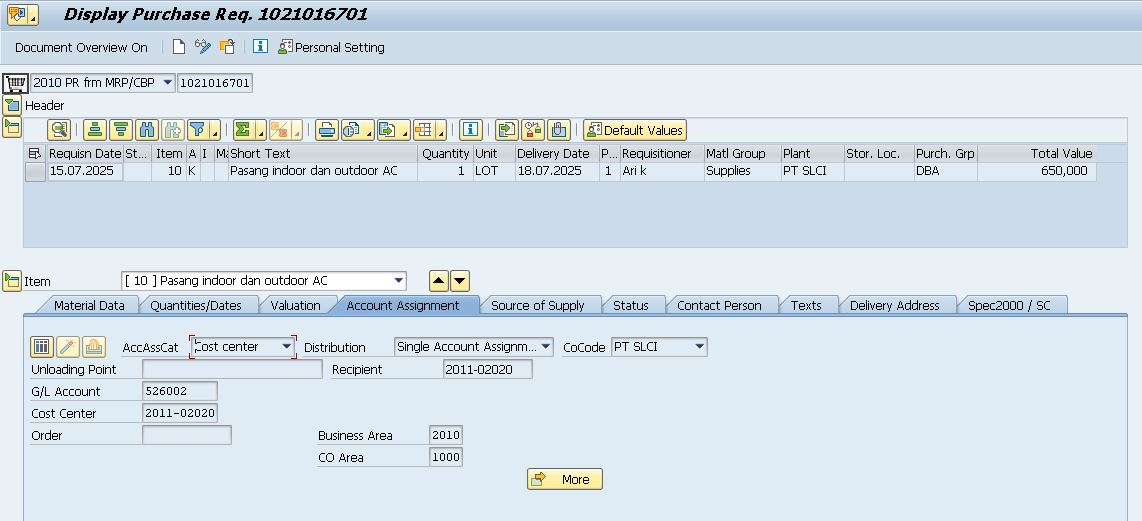Click the G/L Account field 526002
Image resolution: width=1142 pixels, height=521 pixels.
coord(180,391)
